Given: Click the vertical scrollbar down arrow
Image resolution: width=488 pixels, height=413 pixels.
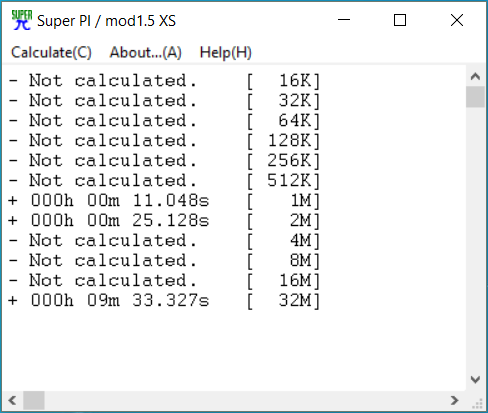Looking at the screenshot, I should (x=475, y=379).
